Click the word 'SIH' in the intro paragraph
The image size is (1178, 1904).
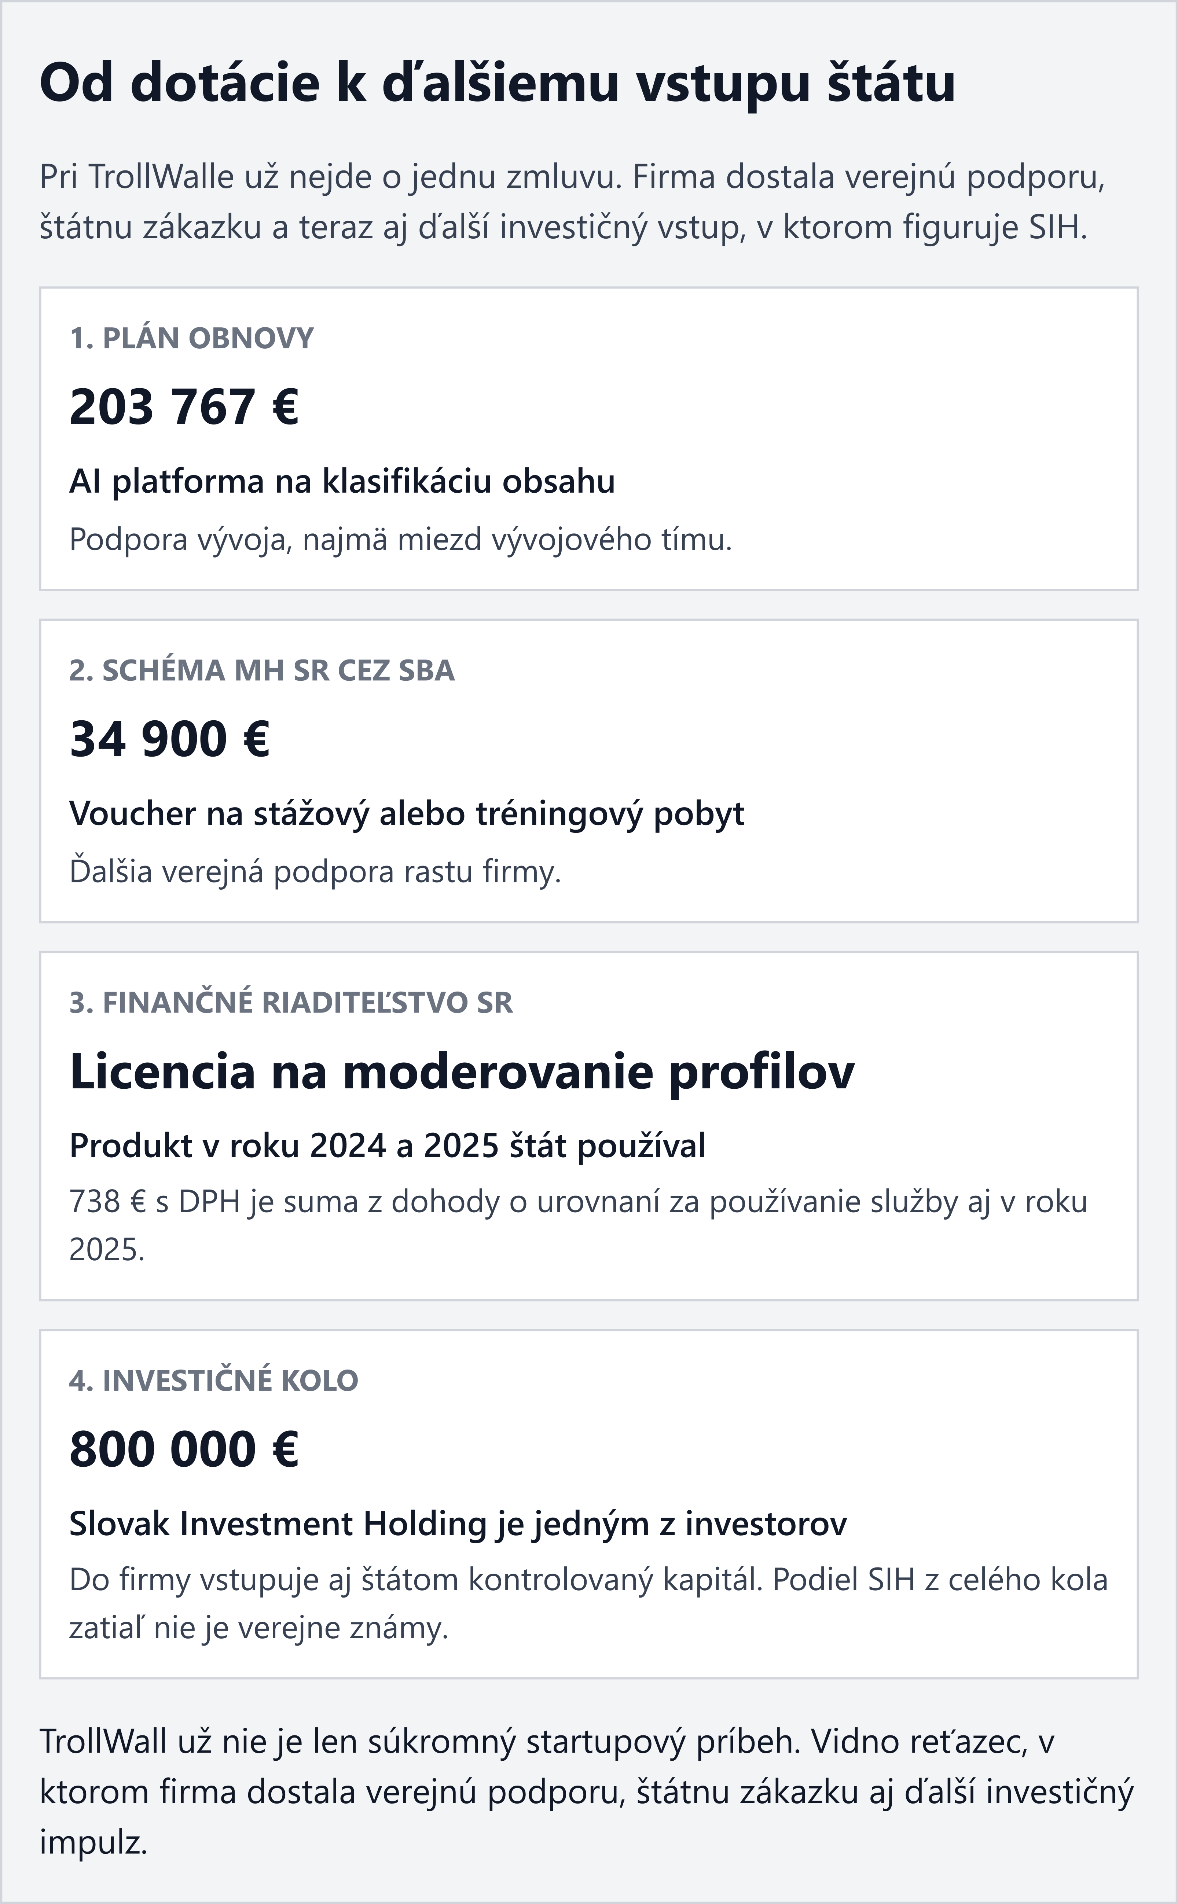pos(1054,227)
